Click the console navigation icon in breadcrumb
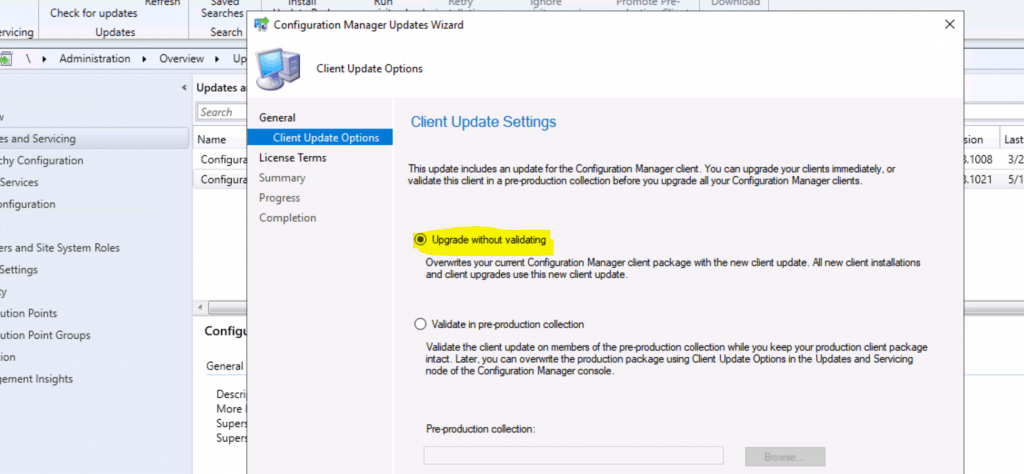1024x474 pixels. tap(6, 59)
